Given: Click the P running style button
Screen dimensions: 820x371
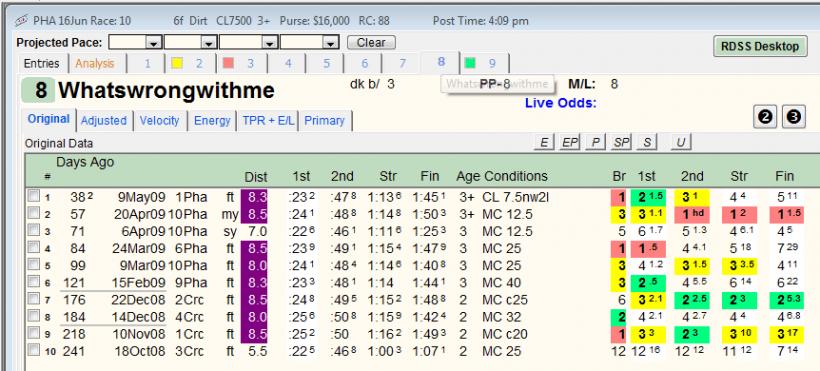Looking at the screenshot, I should [595, 142].
